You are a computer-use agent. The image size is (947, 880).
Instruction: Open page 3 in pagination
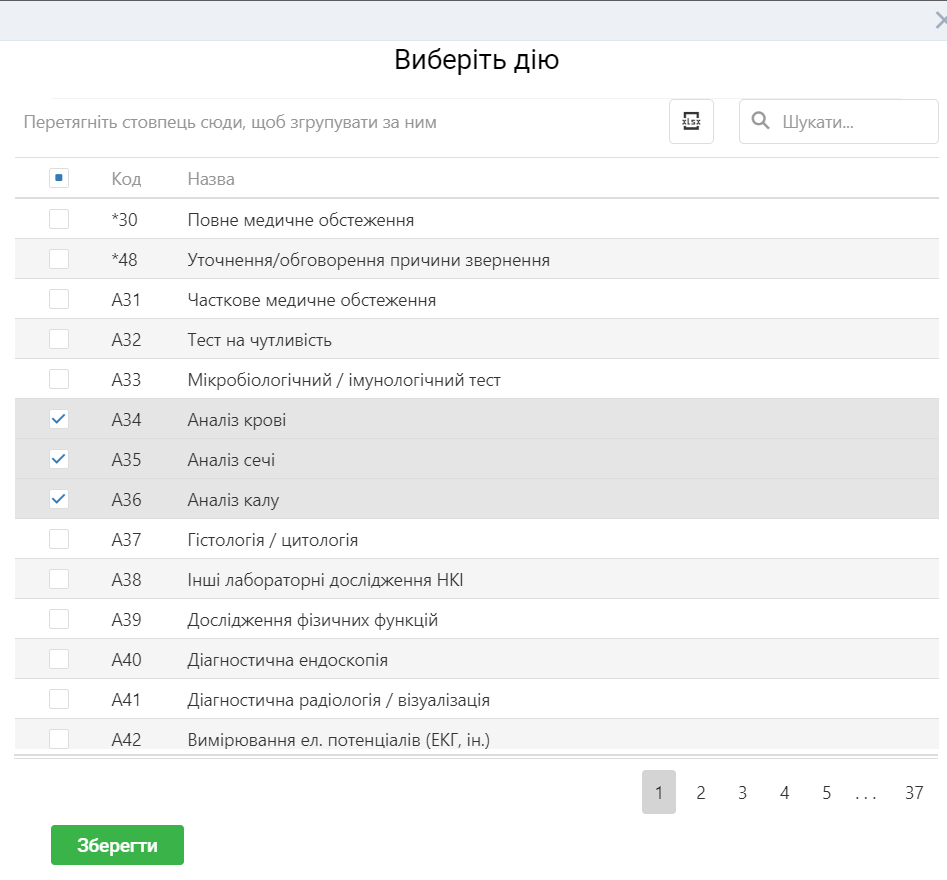[742, 792]
